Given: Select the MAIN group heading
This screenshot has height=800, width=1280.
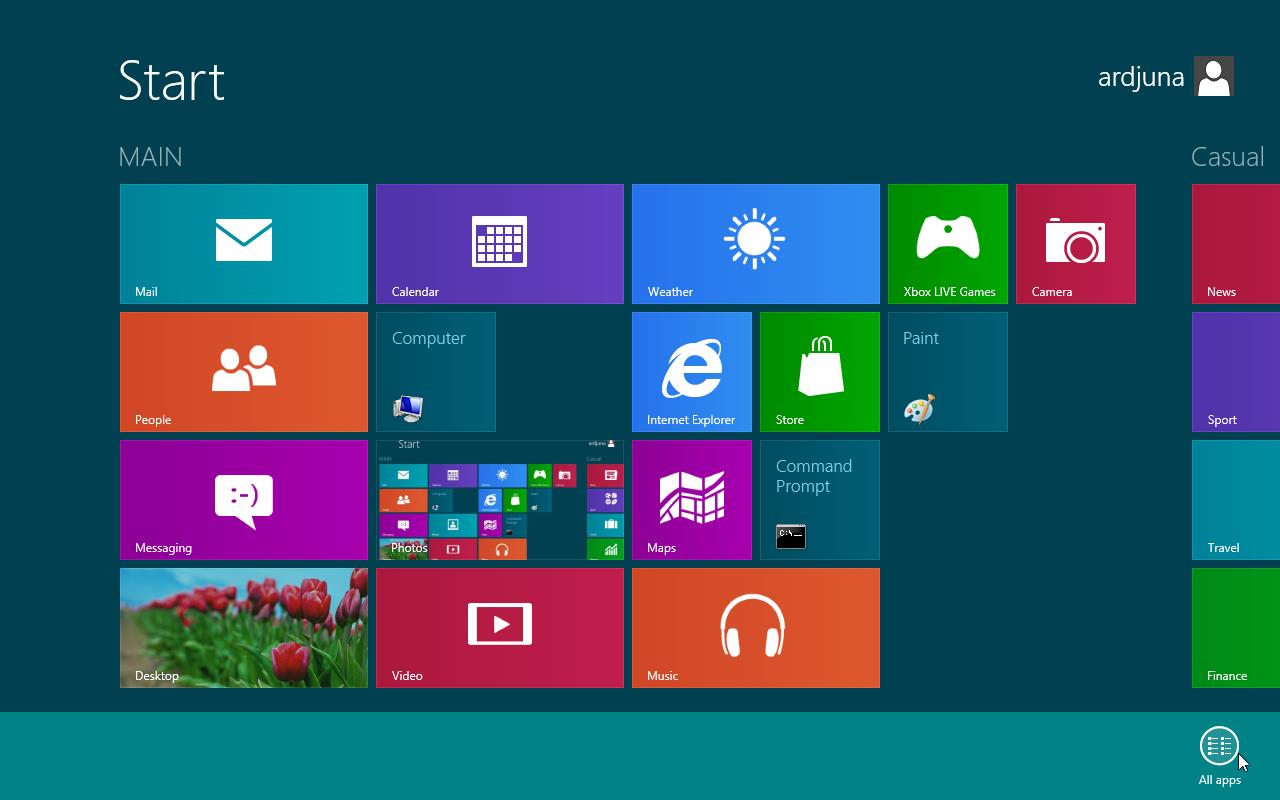Looking at the screenshot, I should point(150,157).
